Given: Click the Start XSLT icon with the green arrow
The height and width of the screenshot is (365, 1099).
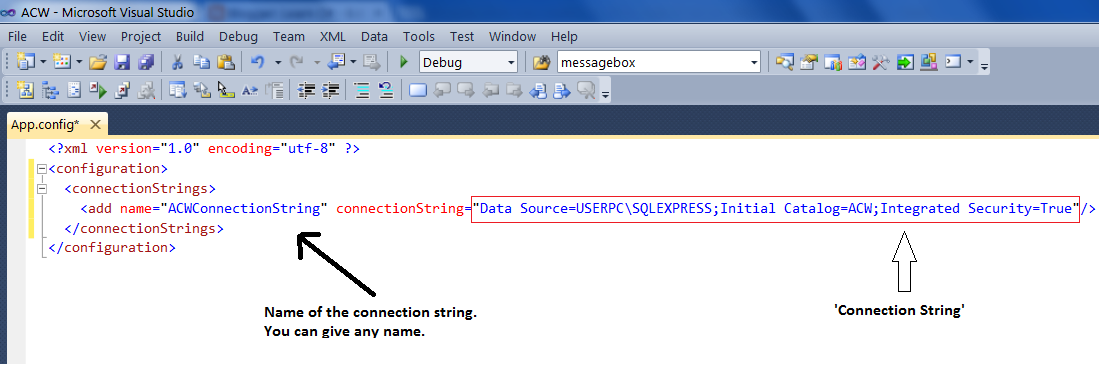Looking at the screenshot, I should 97,90.
